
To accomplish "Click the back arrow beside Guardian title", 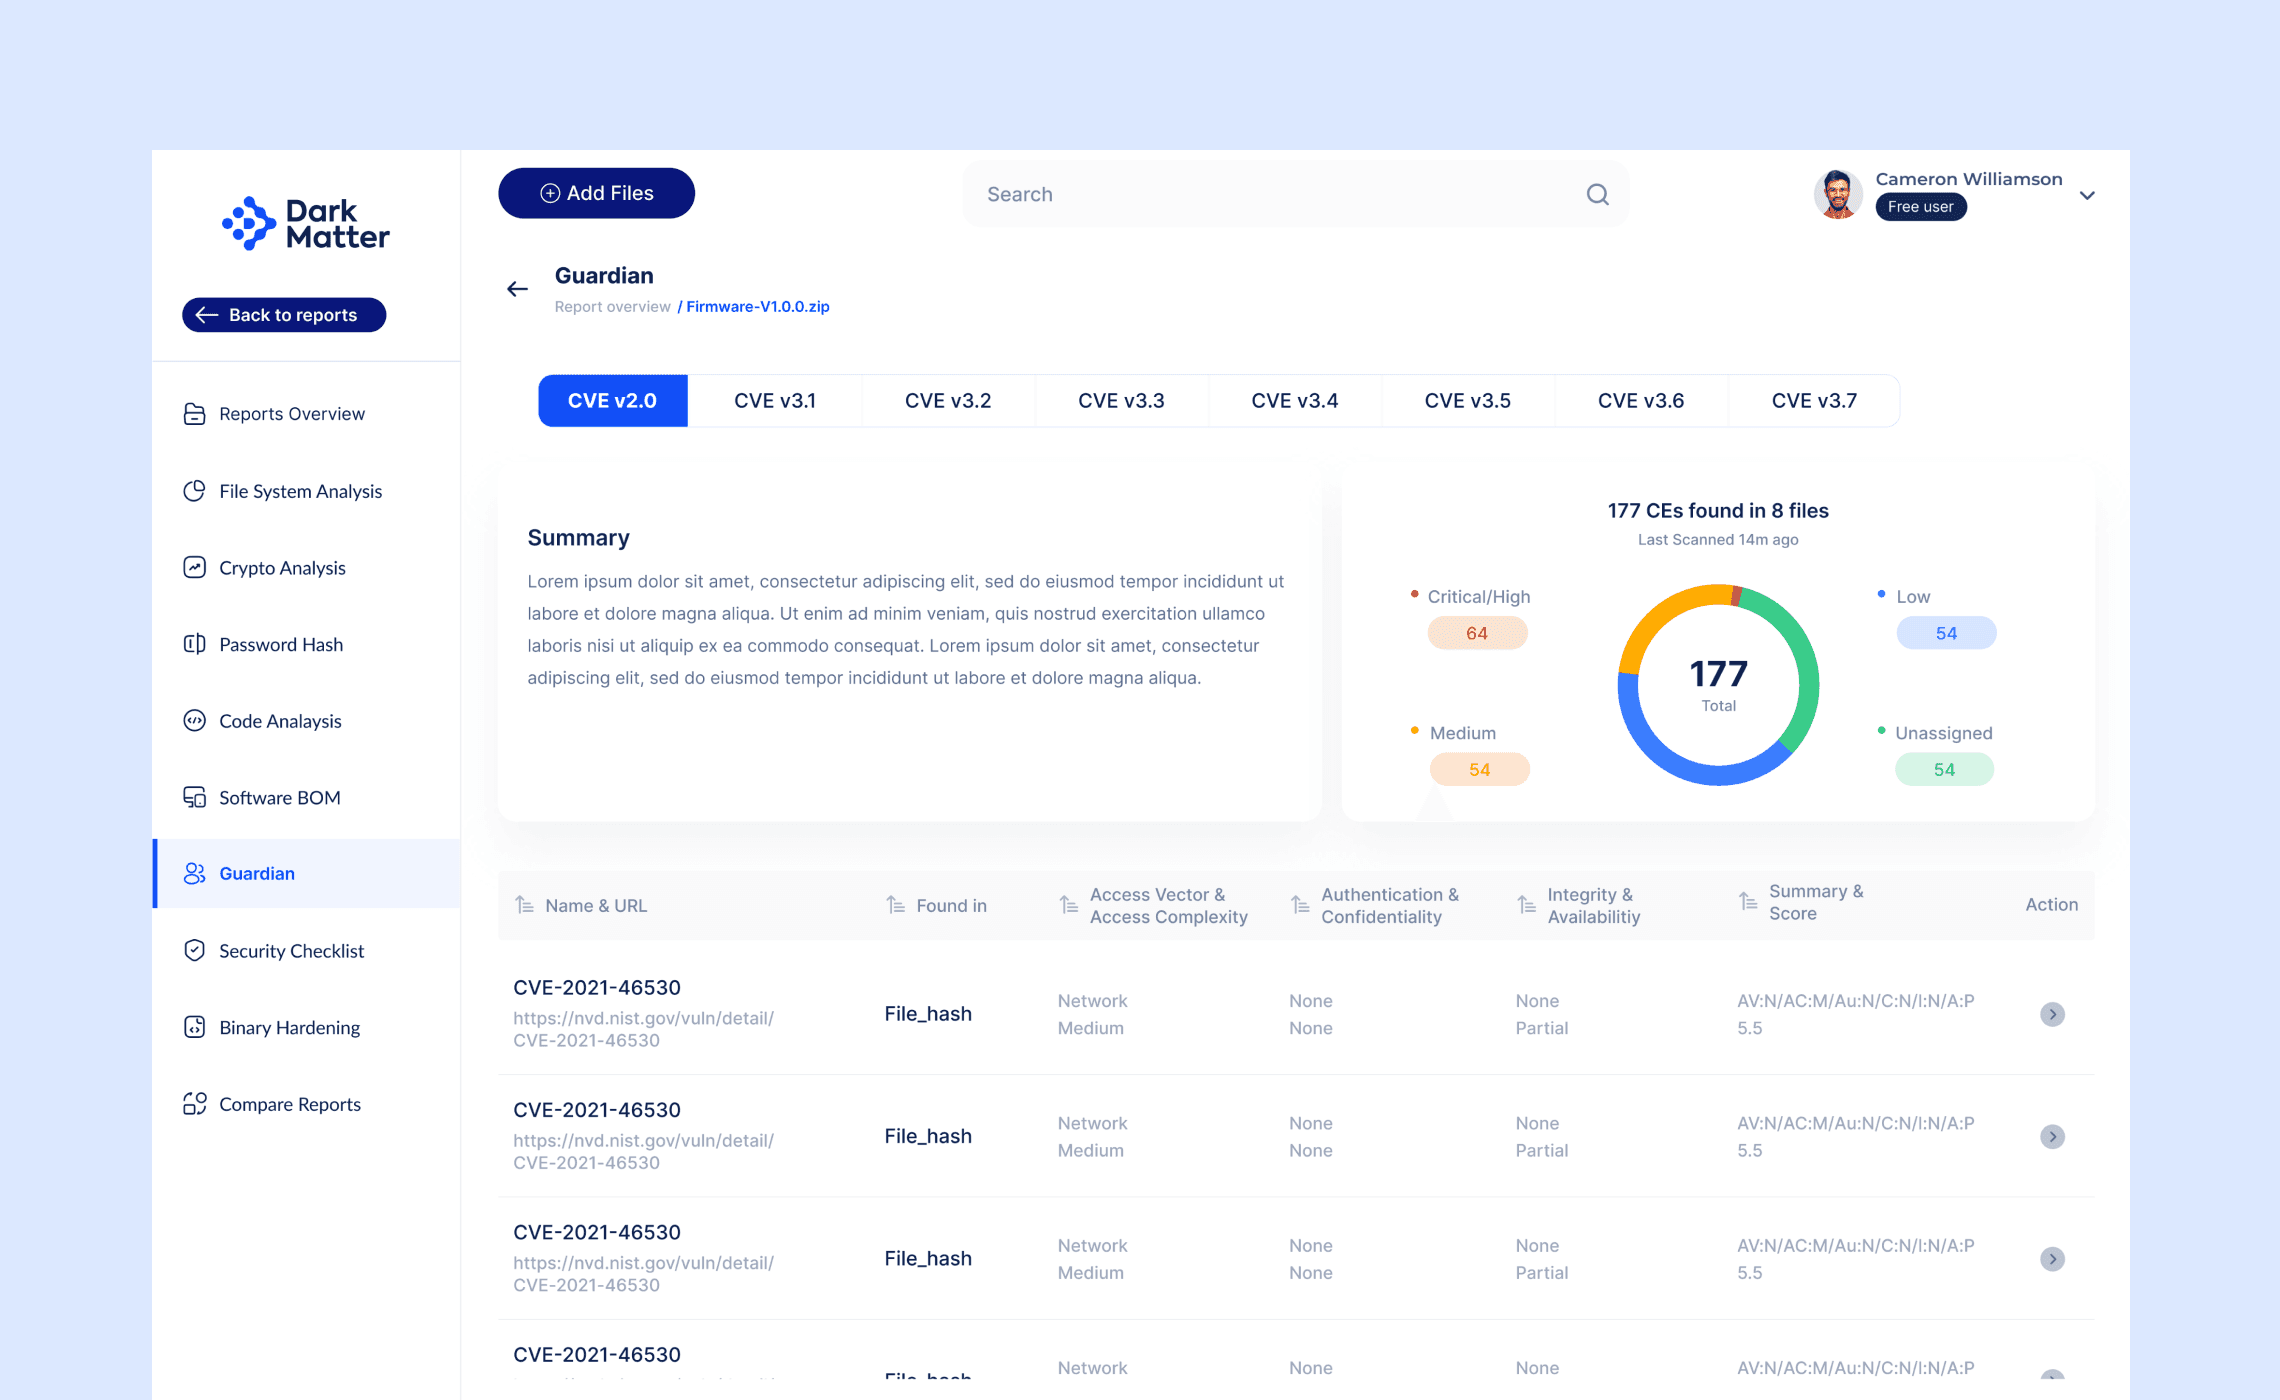I will click(517, 289).
